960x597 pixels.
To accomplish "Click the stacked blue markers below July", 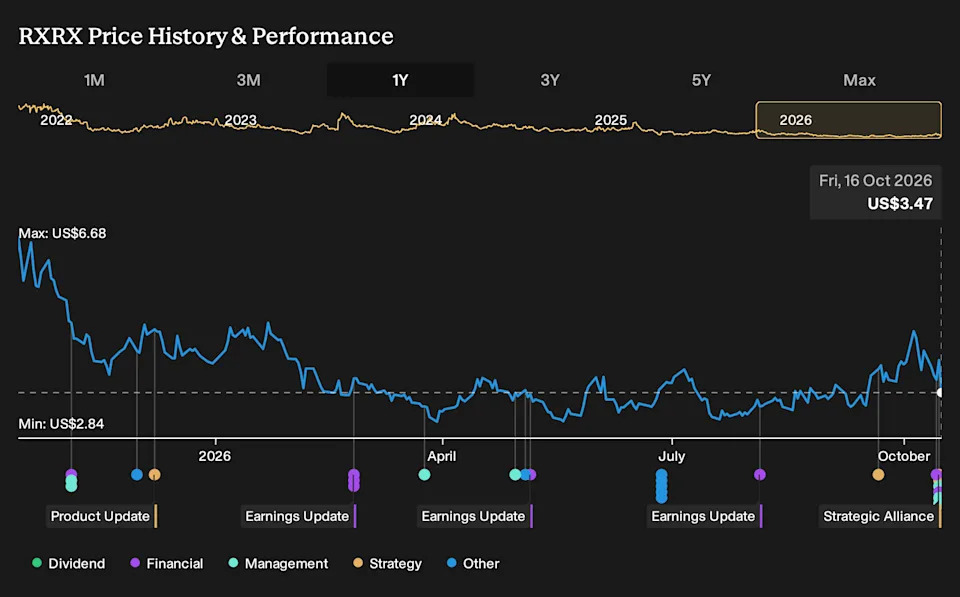I will (661, 486).
